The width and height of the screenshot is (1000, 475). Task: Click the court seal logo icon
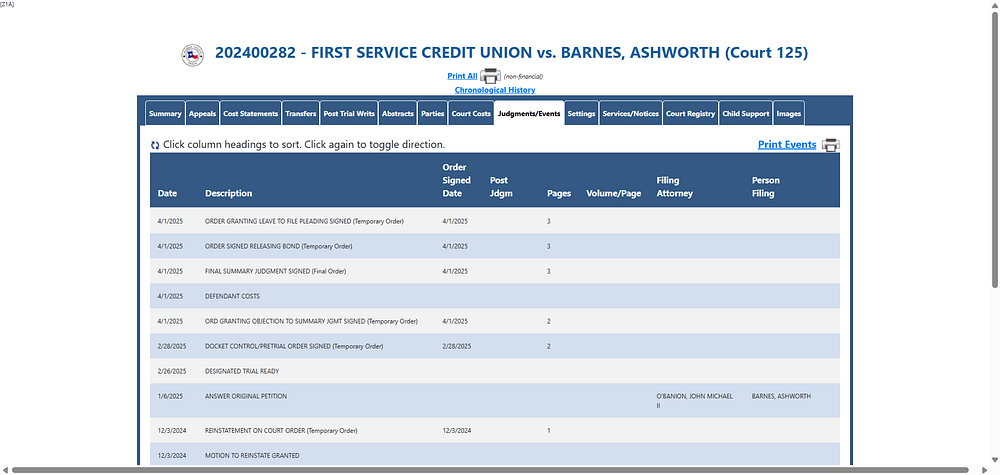pos(192,55)
